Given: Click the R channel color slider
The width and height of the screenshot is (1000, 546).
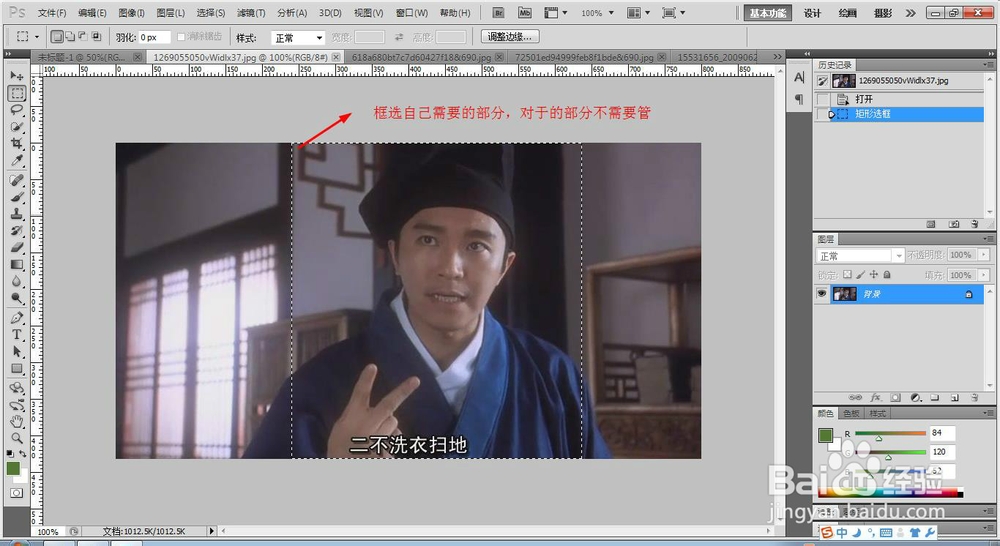Looking at the screenshot, I should coord(890,433).
